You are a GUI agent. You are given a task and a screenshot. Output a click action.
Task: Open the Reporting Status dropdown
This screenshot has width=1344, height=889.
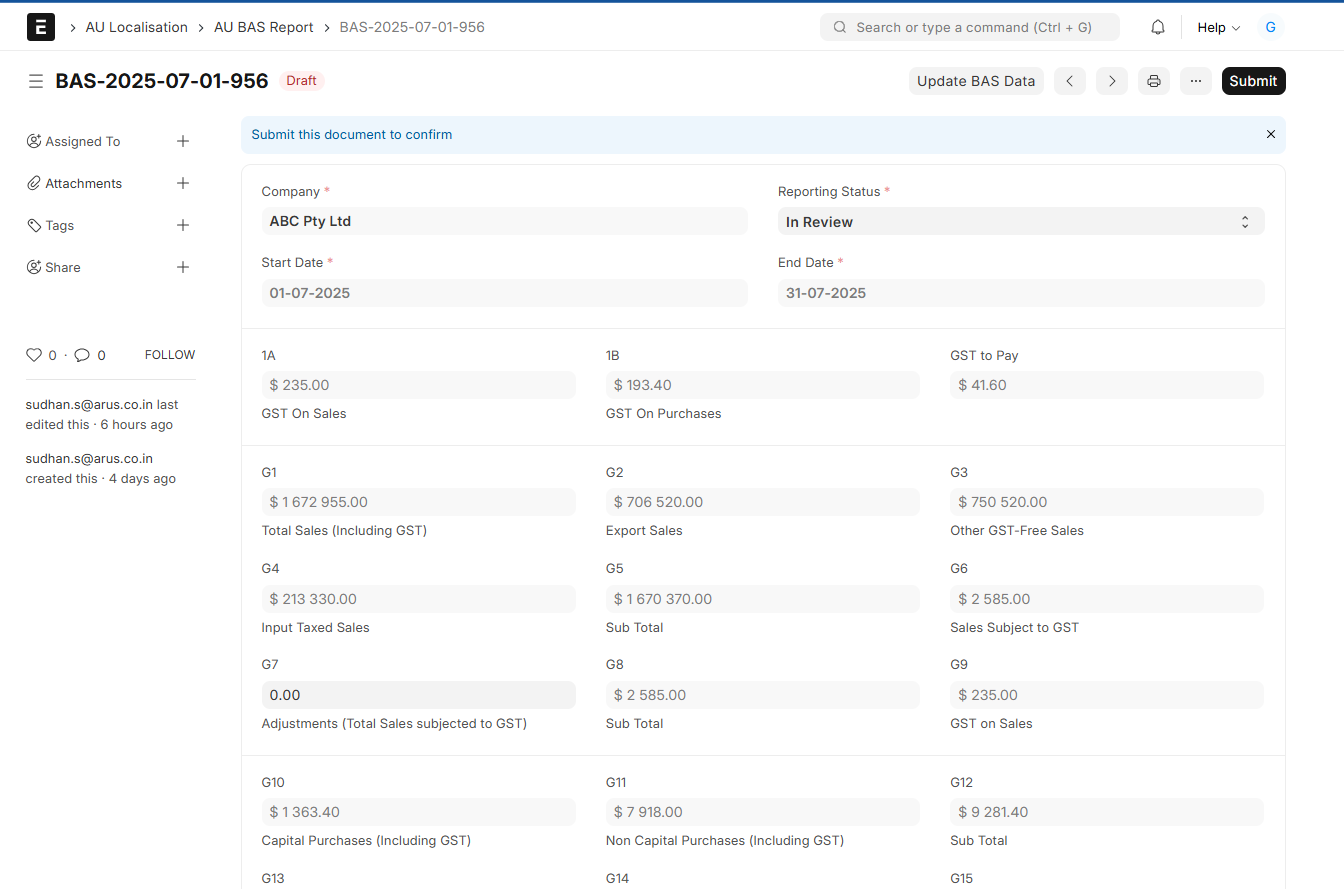[1020, 222]
